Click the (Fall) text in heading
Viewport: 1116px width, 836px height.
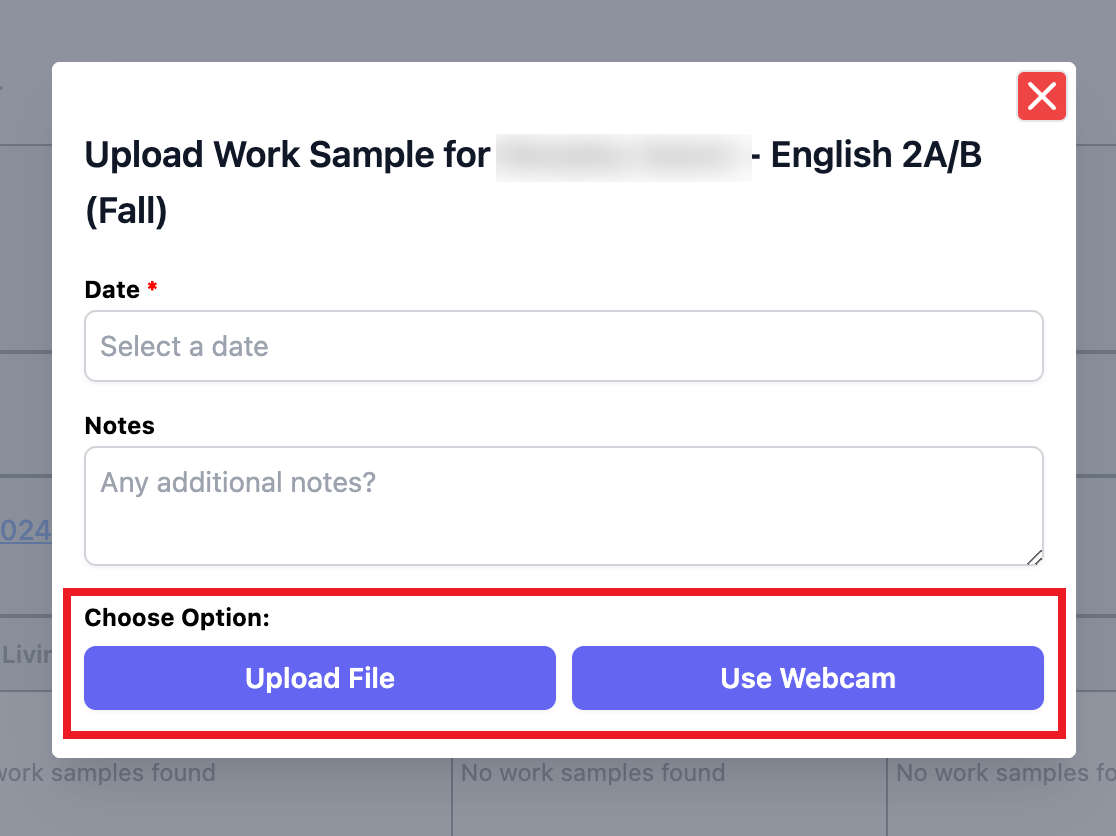[x=126, y=212]
